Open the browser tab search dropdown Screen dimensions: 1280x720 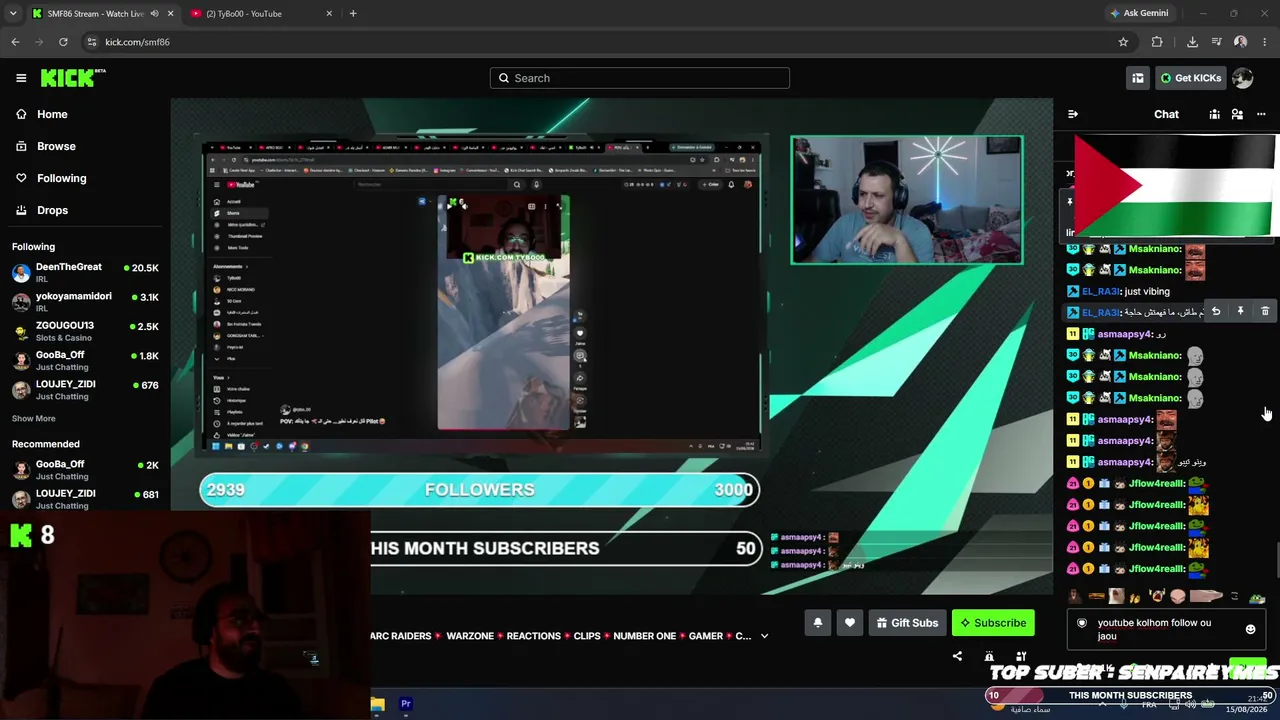tap(13, 14)
